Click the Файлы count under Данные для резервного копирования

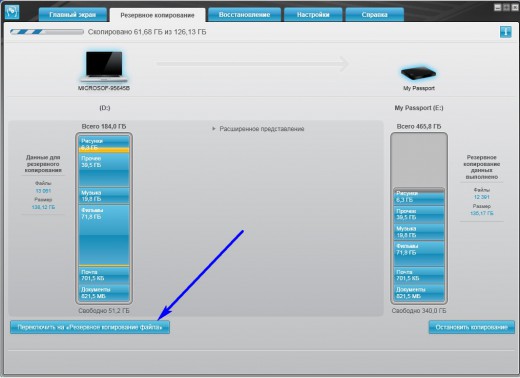(x=43, y=191)
